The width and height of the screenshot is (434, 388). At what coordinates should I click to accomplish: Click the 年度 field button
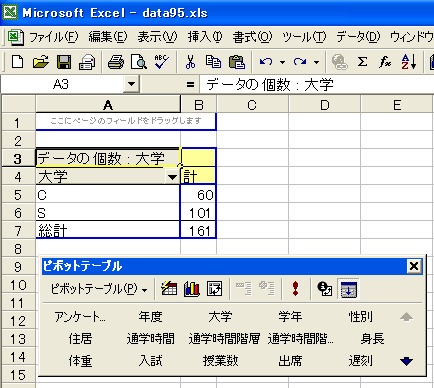[x=150, y=317]
